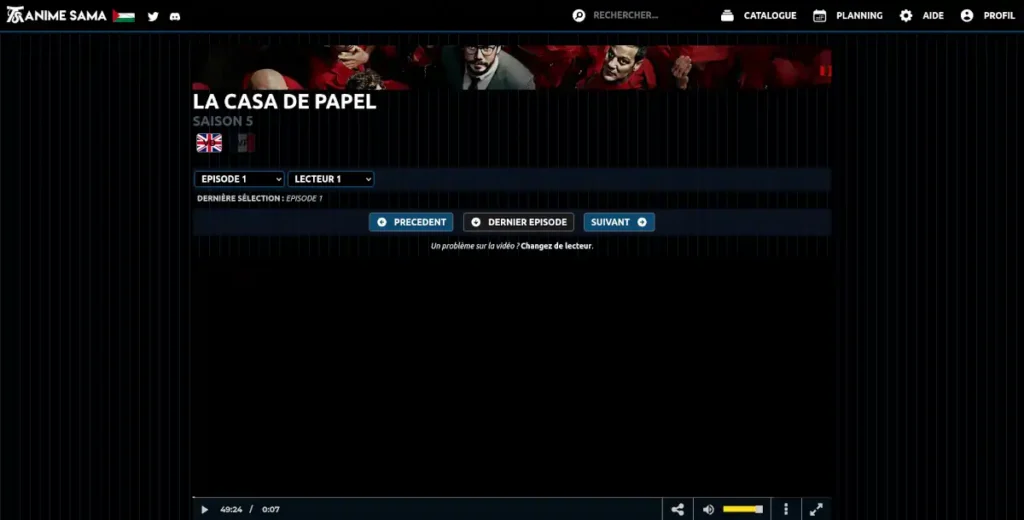Viewport: 1024px width, 520px height.
Task: Adjust the yellow volume slider
Action: 743,510
